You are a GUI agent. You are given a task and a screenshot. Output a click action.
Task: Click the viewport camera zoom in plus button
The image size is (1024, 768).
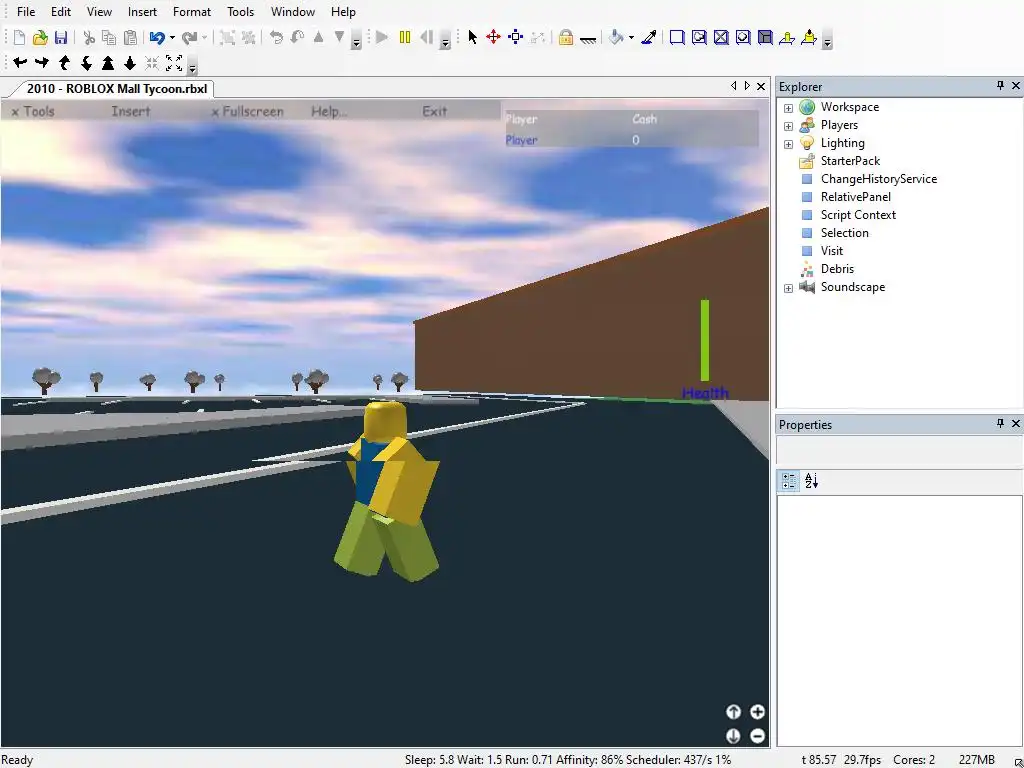pyautogui.click(x=758, y=712)
